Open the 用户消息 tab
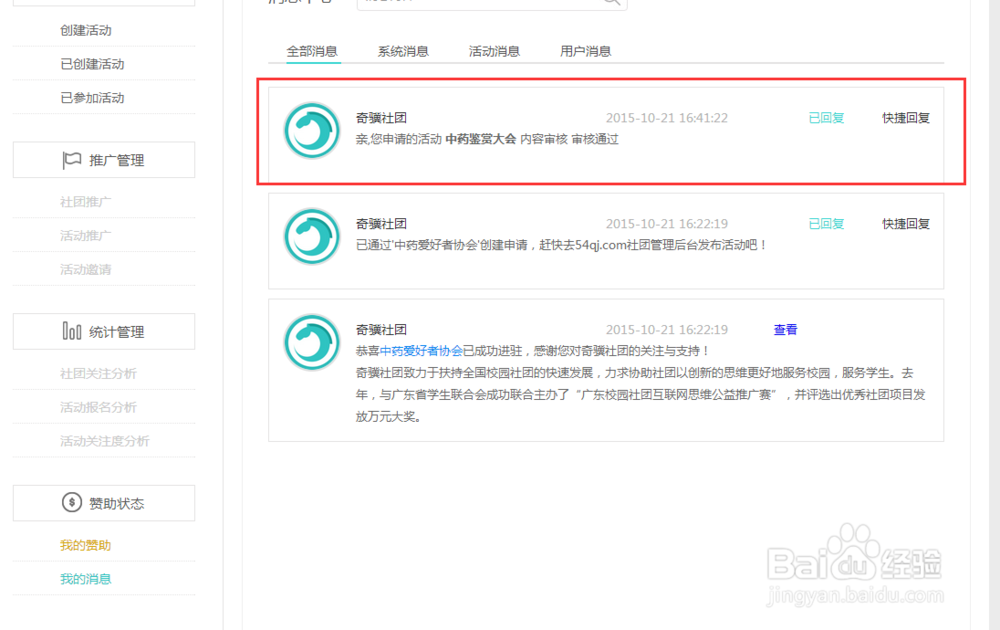1000x630 pixels. click(585, 50)
